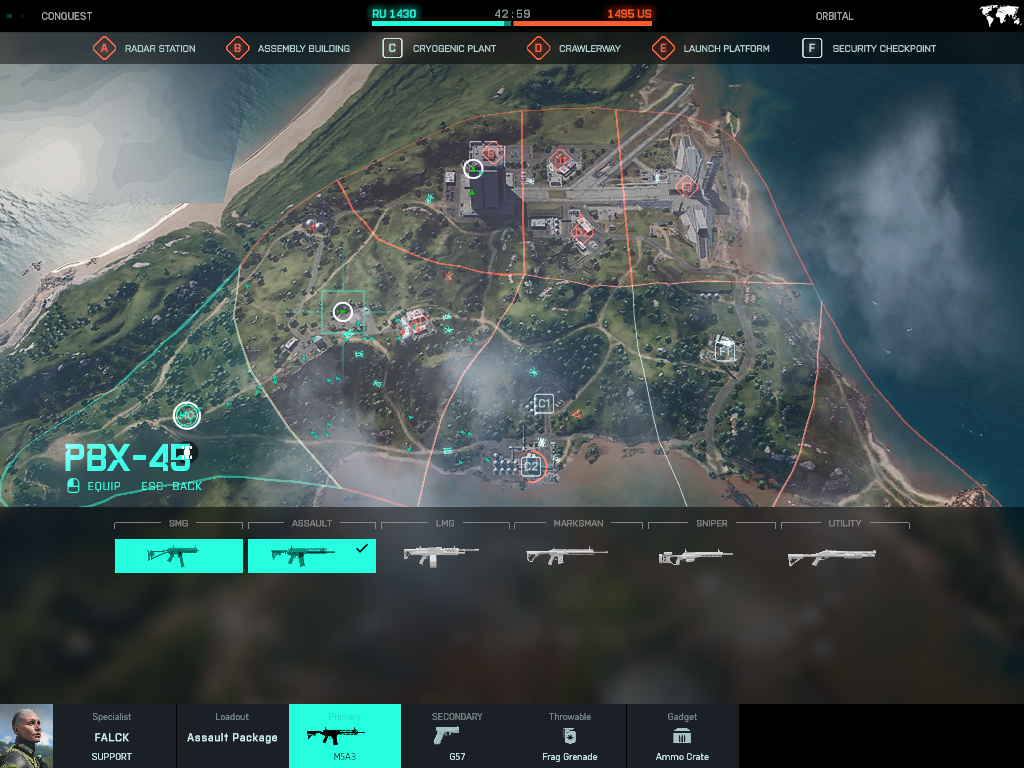This screenshot has height=768, width=1024.
Task: Change the Specialist Falck Support slot
Action: [112, 736]
